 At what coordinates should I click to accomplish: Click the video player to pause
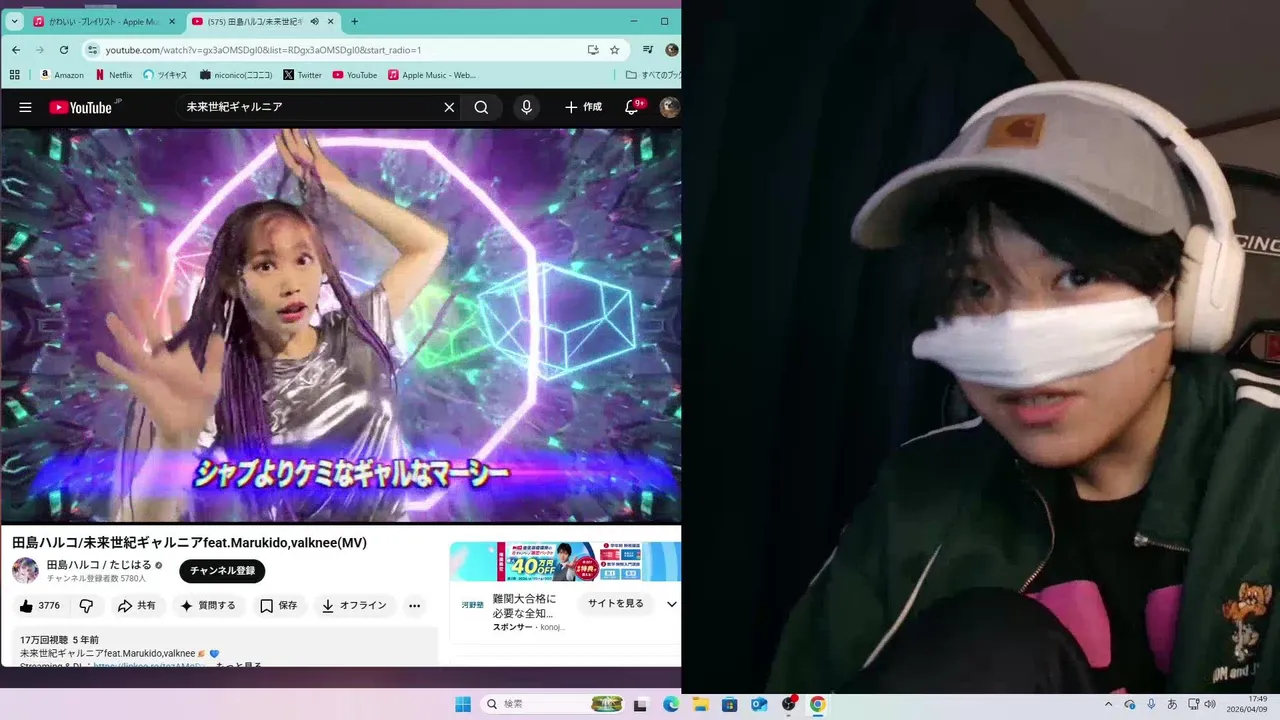340,325
